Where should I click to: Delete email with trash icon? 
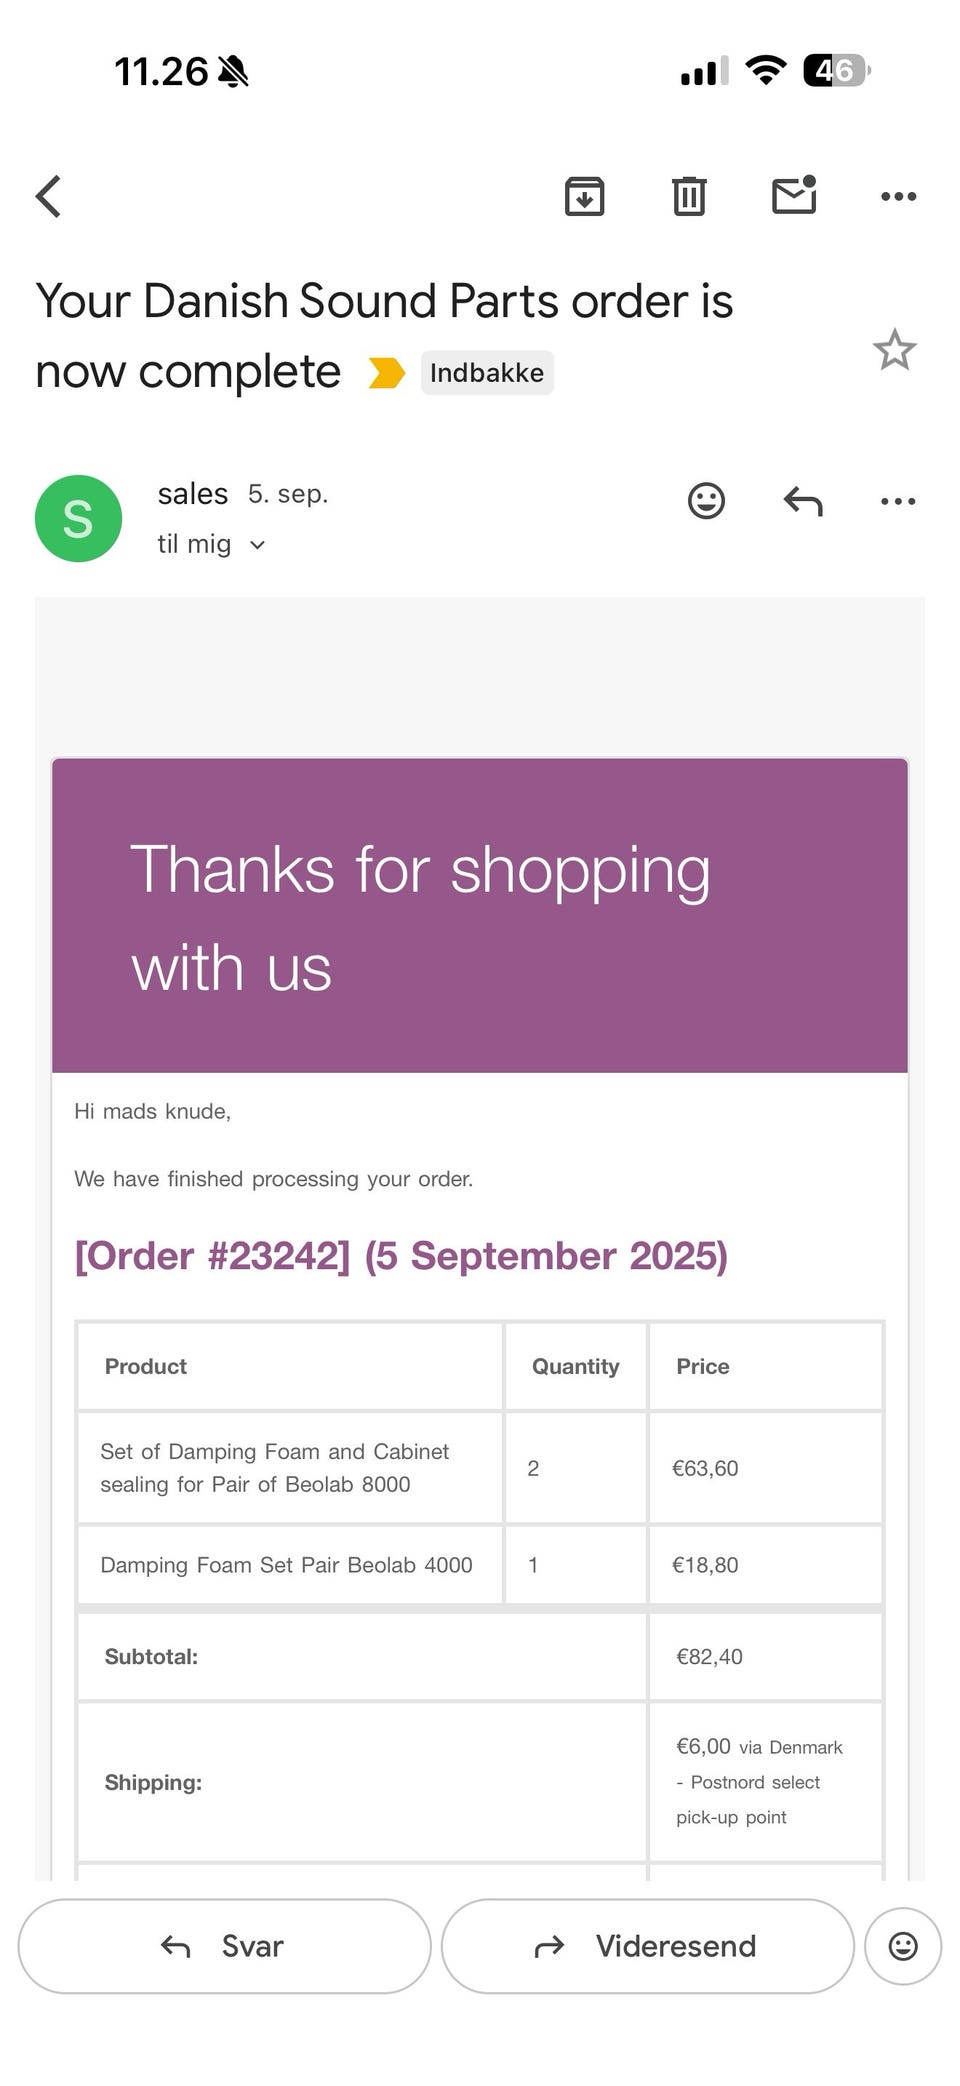coord(689,196)
